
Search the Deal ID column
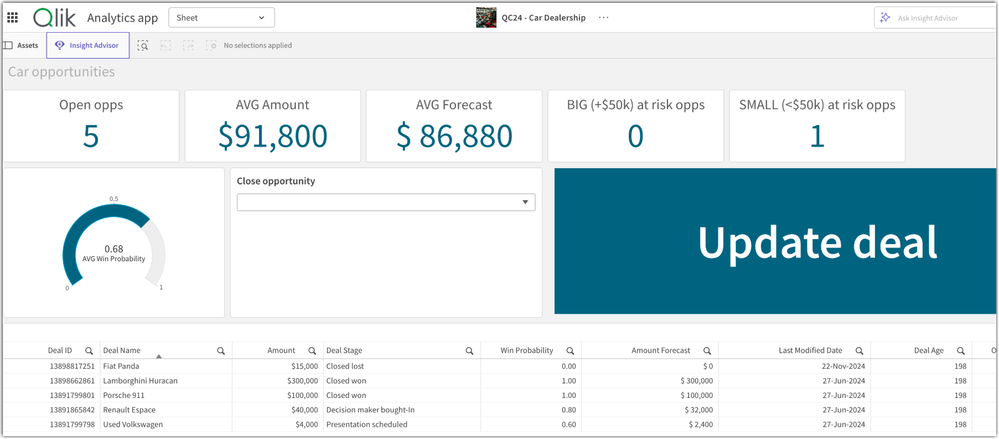pos(89,351)
